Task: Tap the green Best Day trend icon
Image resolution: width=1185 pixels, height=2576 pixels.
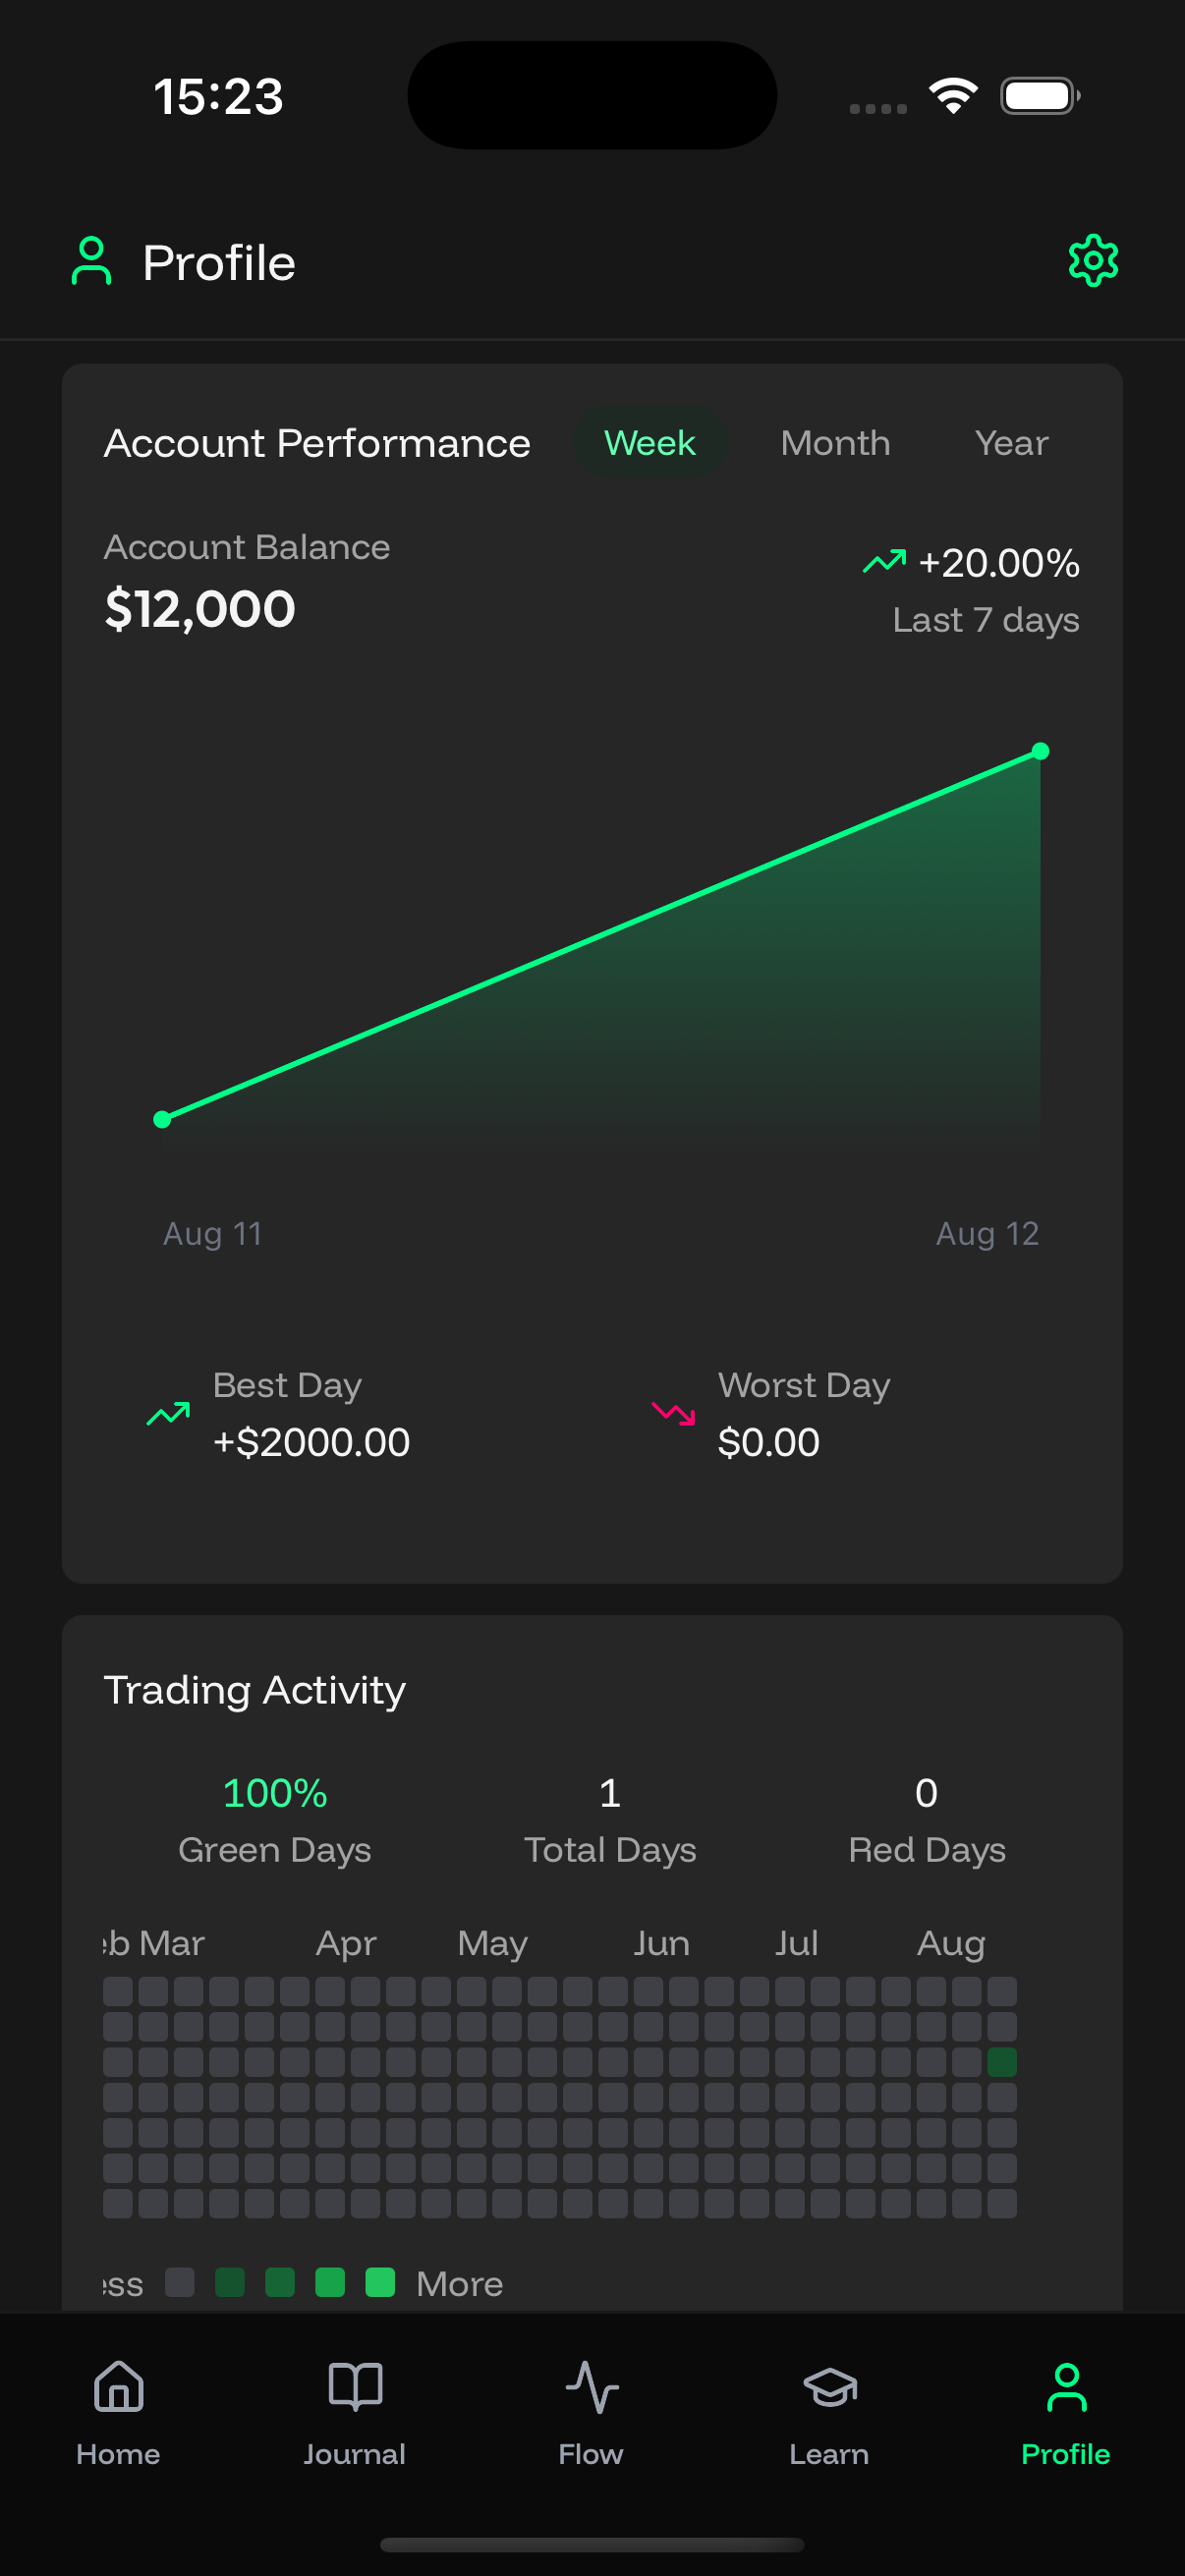Action: tap(168, 1413)
